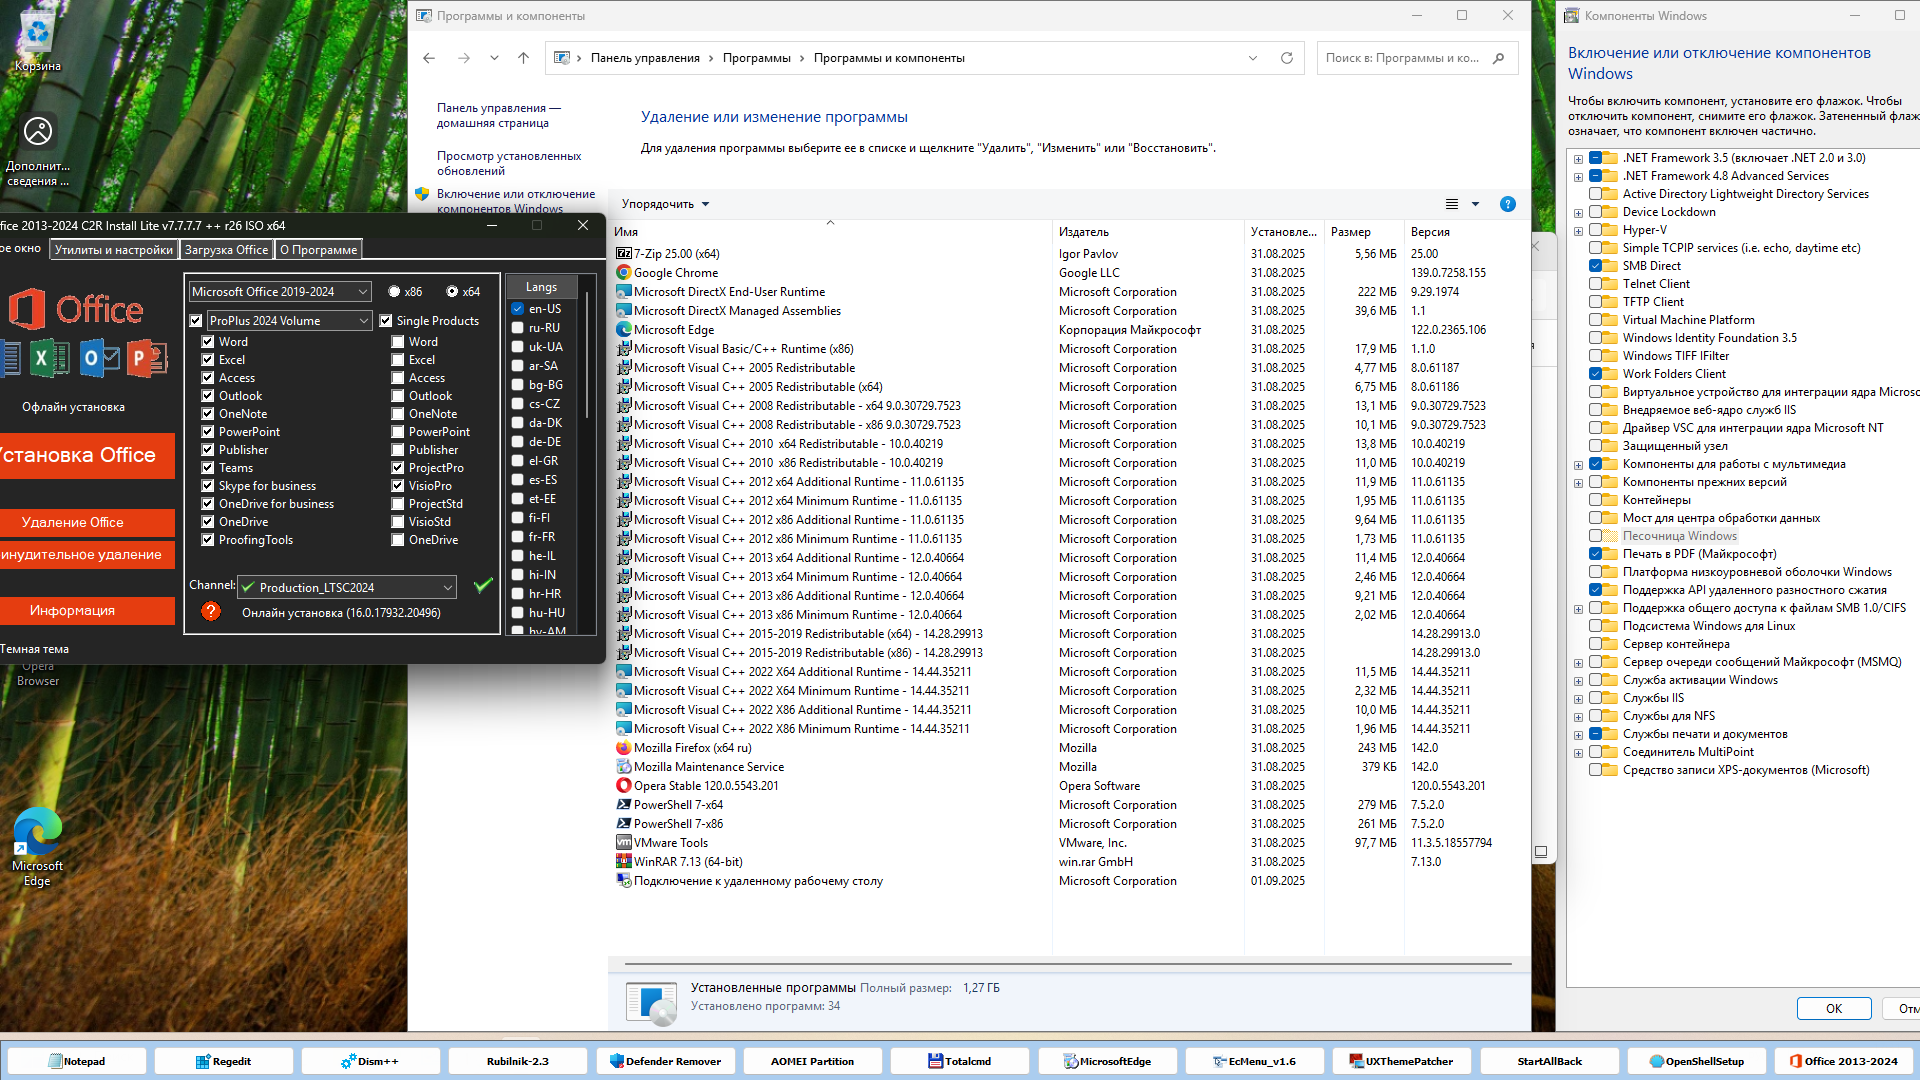Viewport: 1920px width, 1080px height.
Task: Click the Langs list scrollbar
Action: (x=587, y=355)
